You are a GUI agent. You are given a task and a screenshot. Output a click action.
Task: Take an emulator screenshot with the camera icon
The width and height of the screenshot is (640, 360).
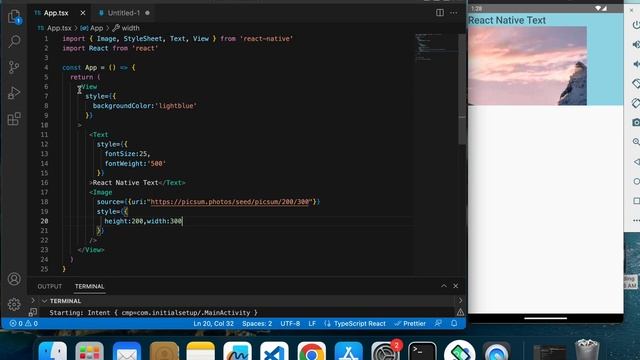(636, 122)
